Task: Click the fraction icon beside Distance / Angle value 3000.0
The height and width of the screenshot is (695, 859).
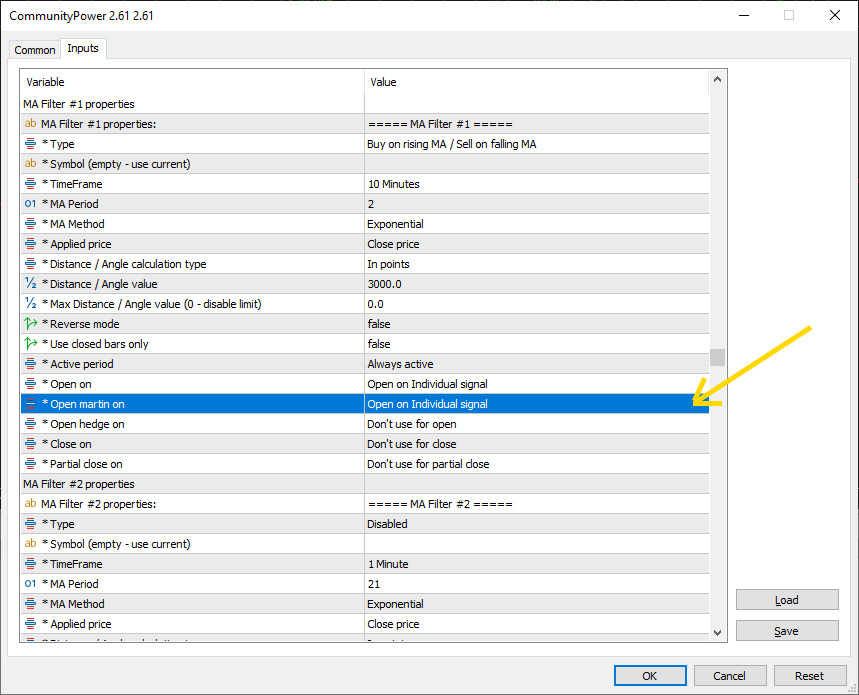Action: [31, 284]
